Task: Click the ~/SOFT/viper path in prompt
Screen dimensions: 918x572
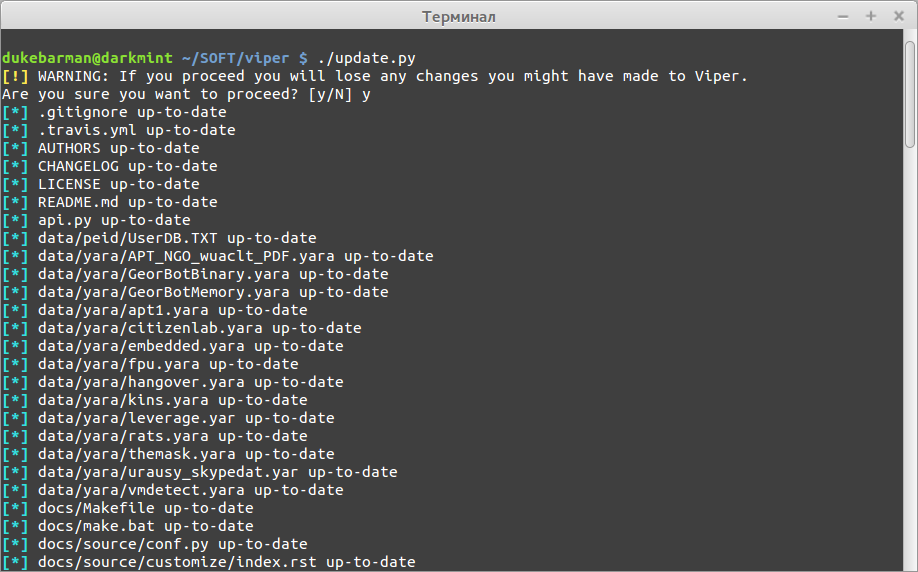Action: coord(235,58)
